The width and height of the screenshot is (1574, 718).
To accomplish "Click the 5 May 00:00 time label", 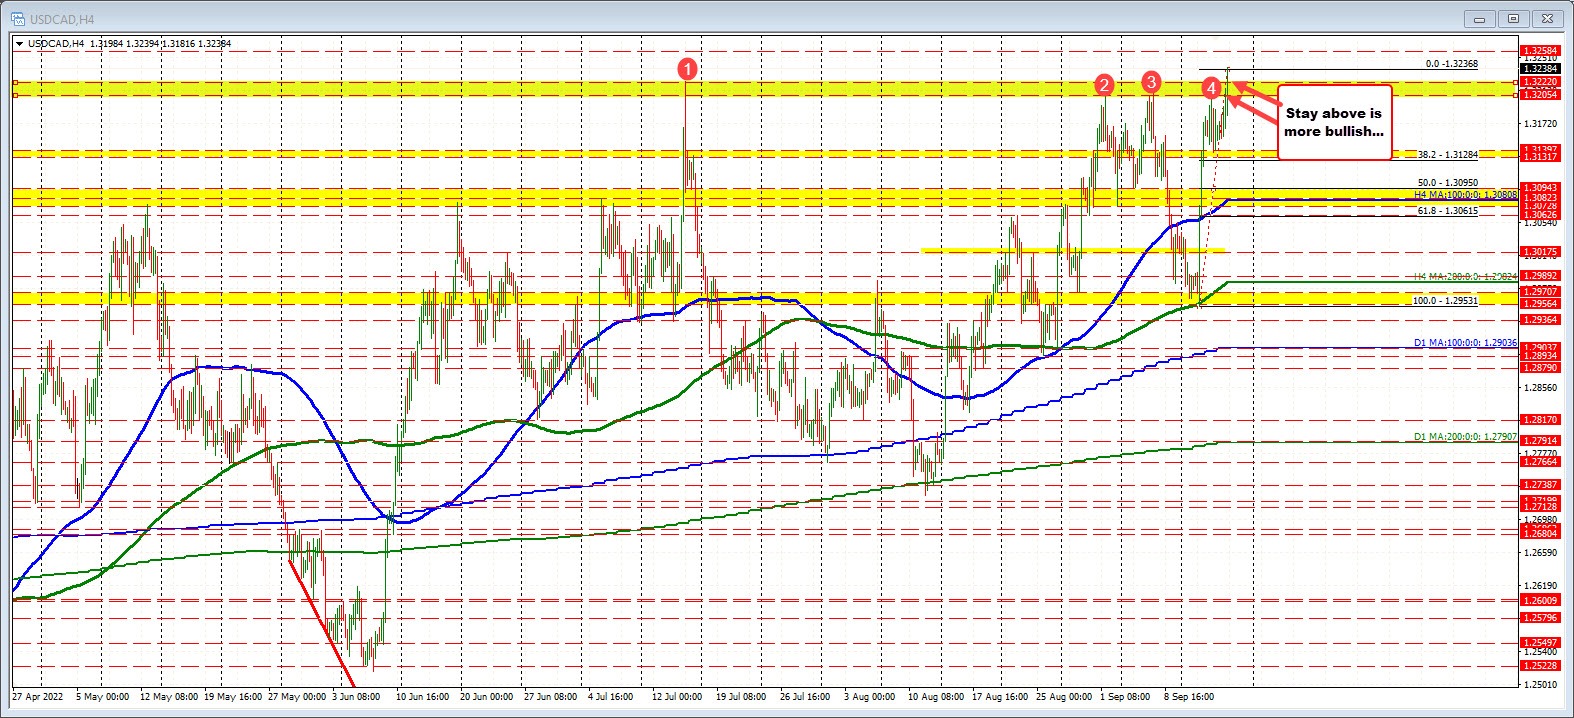I will [x=102, y=696].
